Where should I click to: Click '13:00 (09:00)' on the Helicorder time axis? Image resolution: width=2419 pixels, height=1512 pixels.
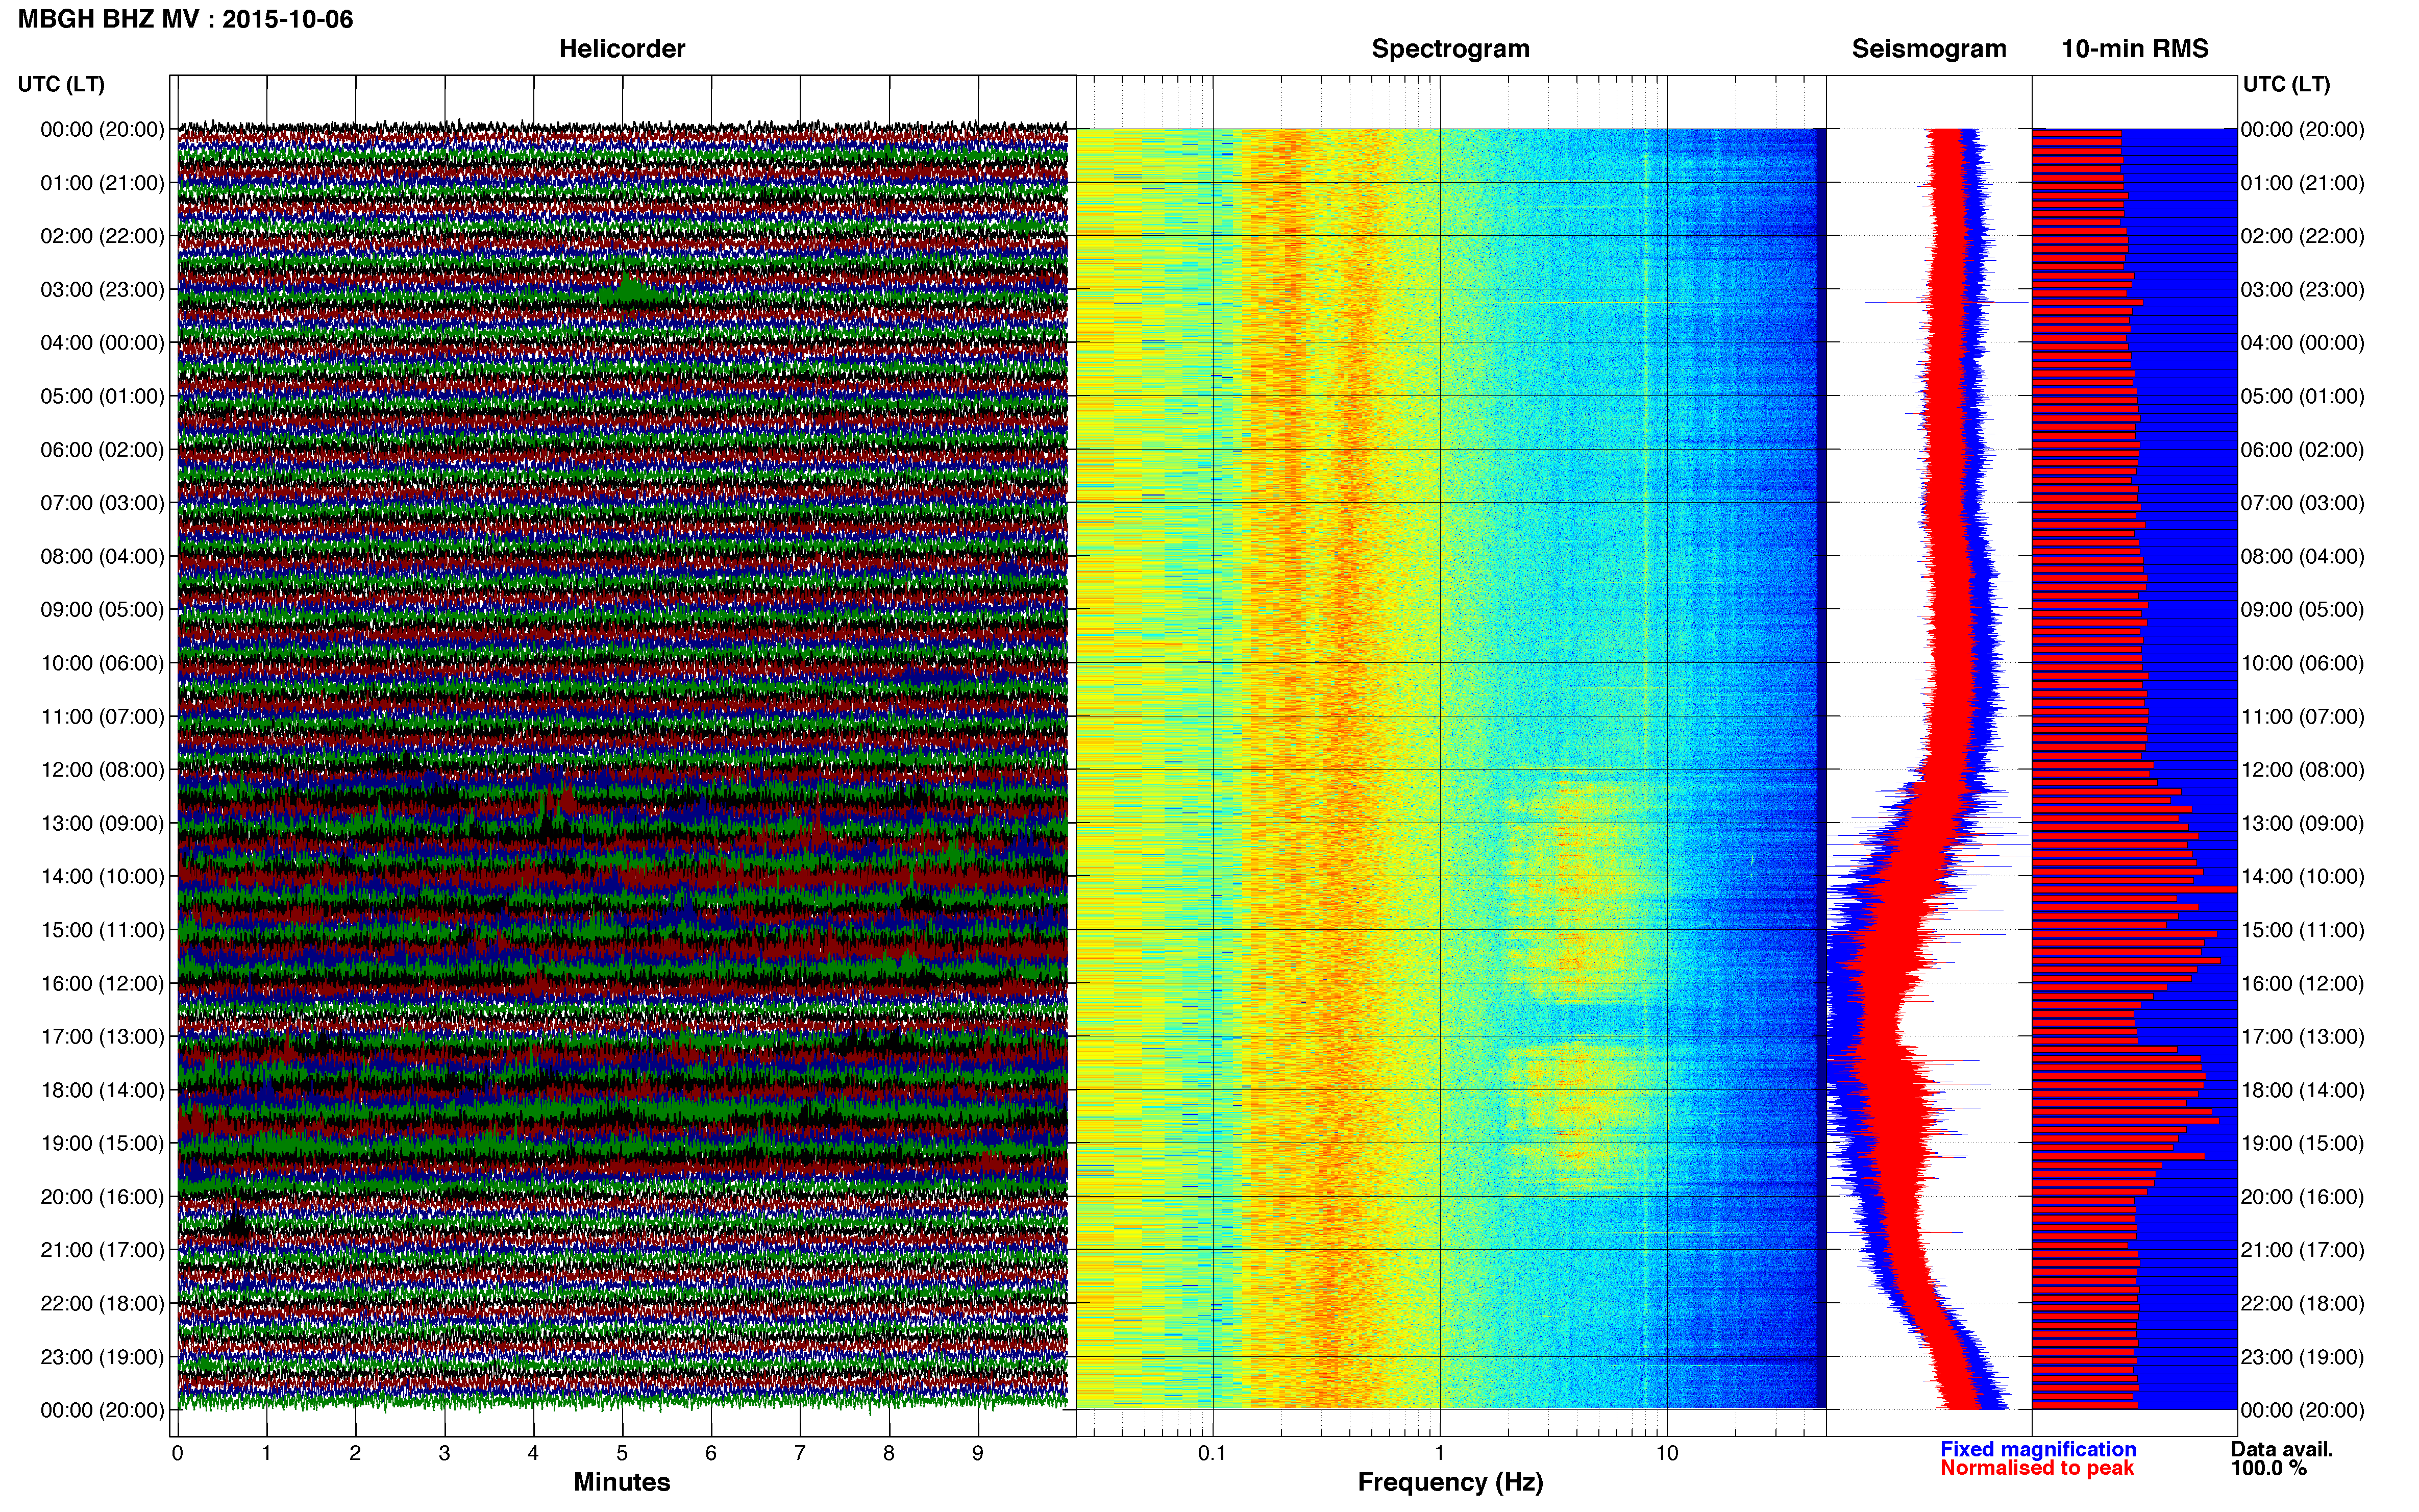tap(102, 823)
